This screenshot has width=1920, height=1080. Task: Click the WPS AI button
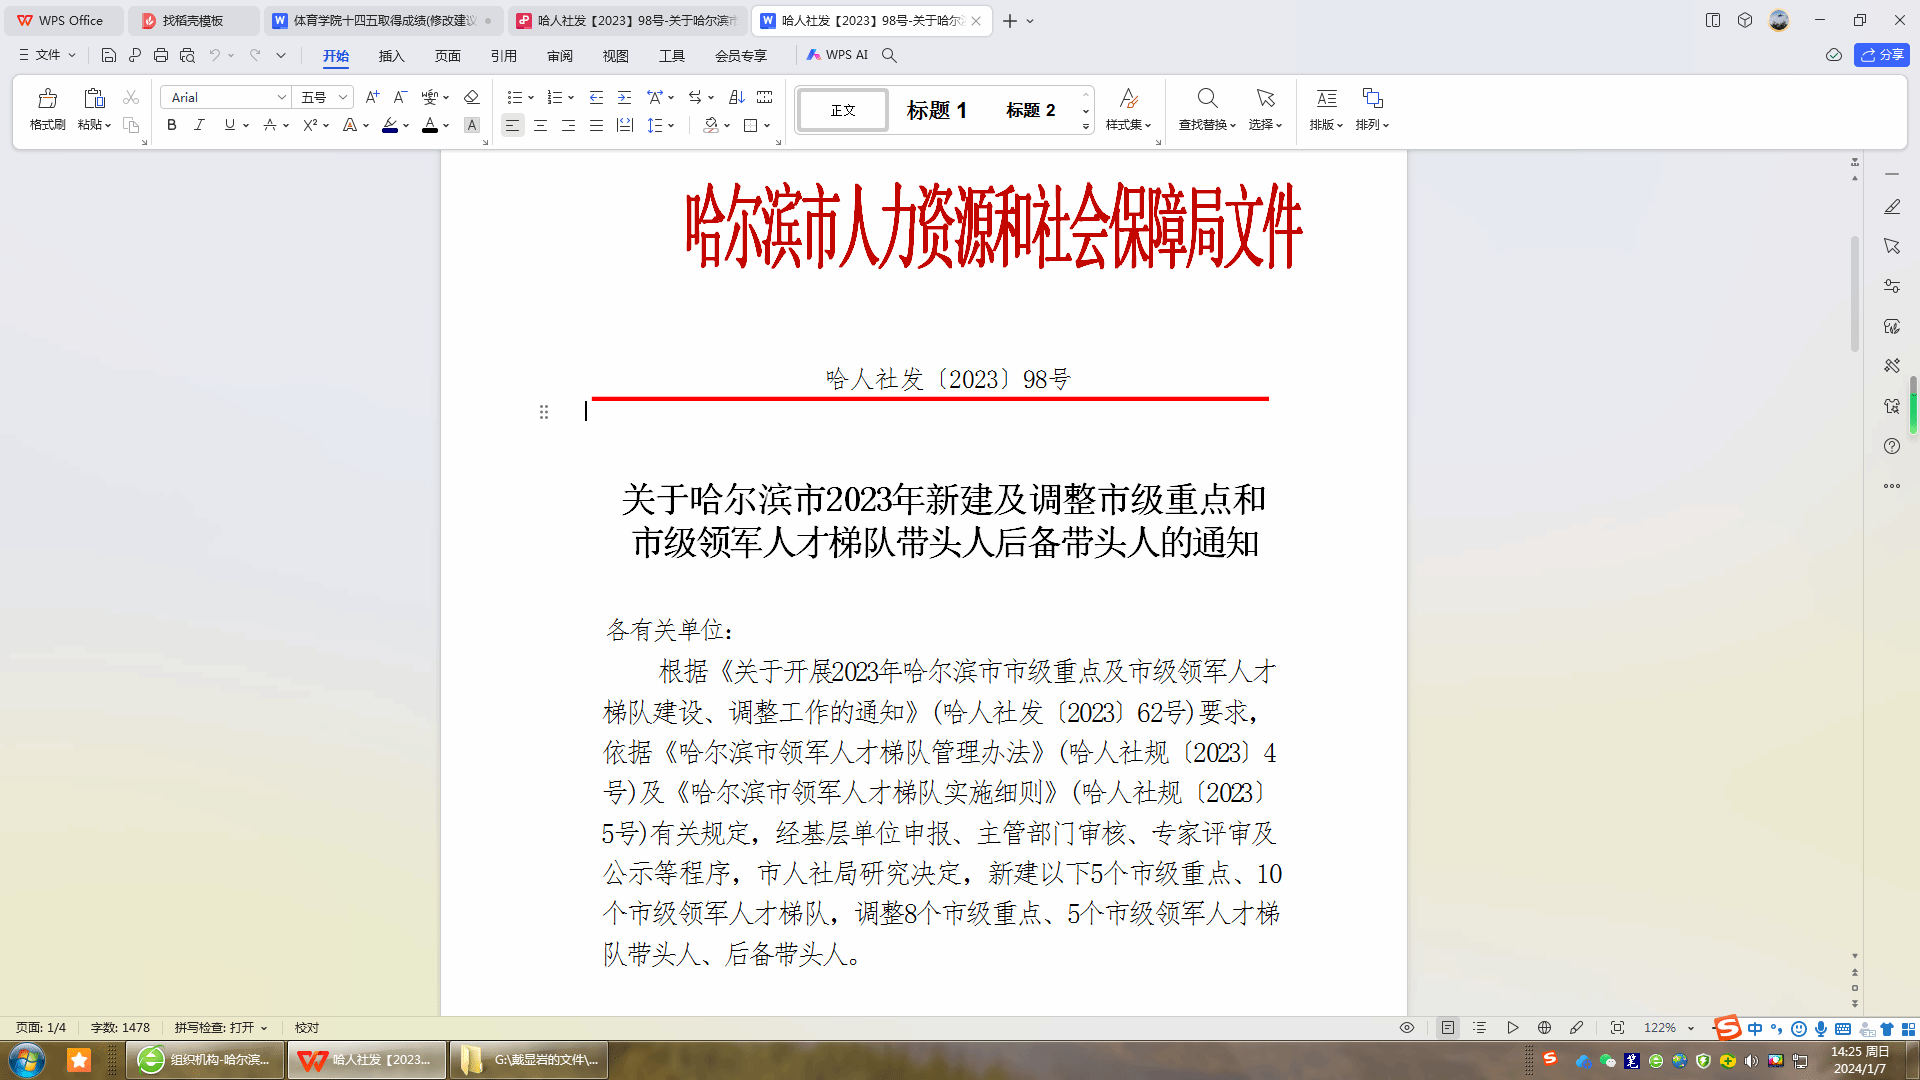(838, 55)
